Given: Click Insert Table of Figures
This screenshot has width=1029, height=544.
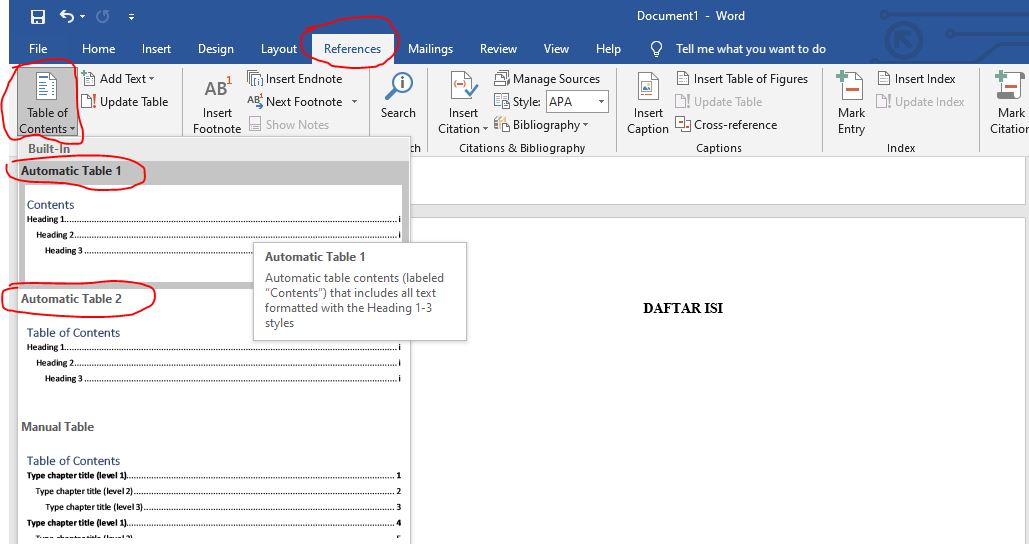Looking at the screenshot, I should 742,79.
